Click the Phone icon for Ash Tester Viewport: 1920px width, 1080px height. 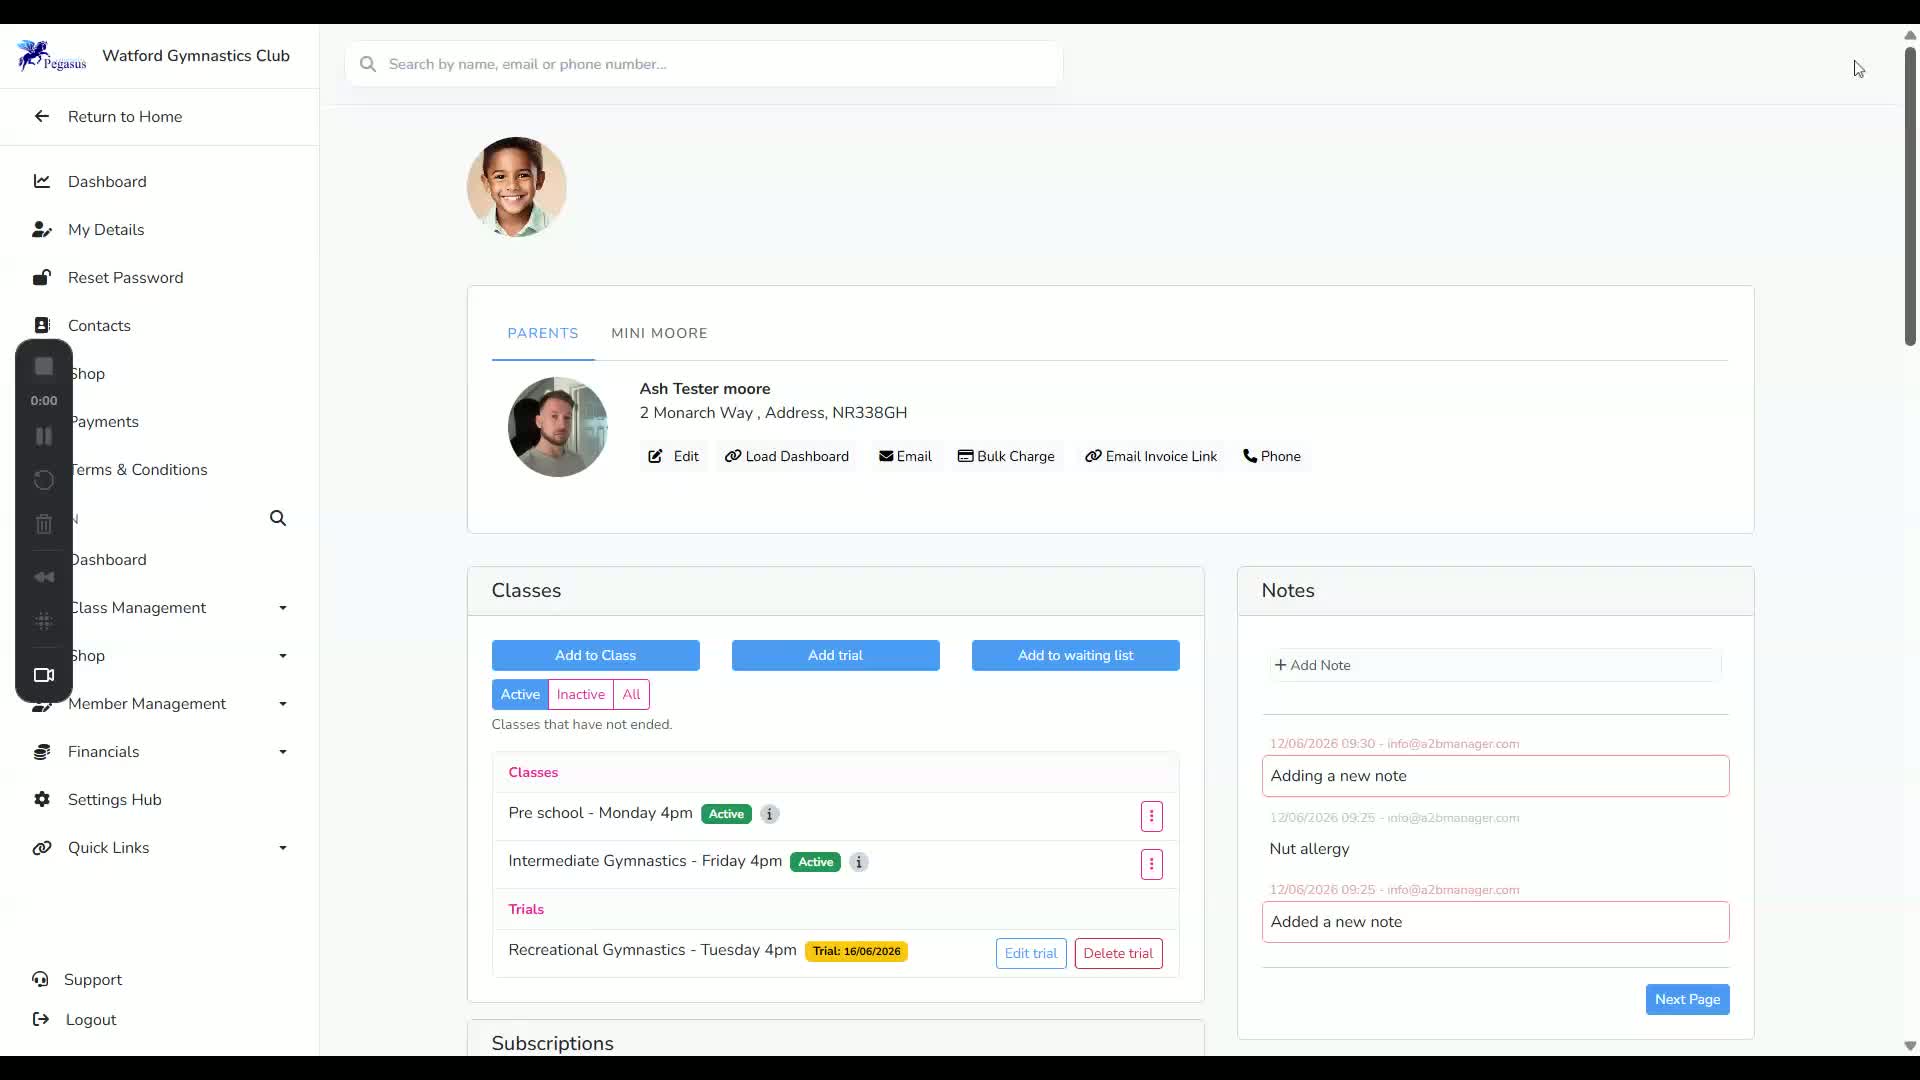(1250, 456)
